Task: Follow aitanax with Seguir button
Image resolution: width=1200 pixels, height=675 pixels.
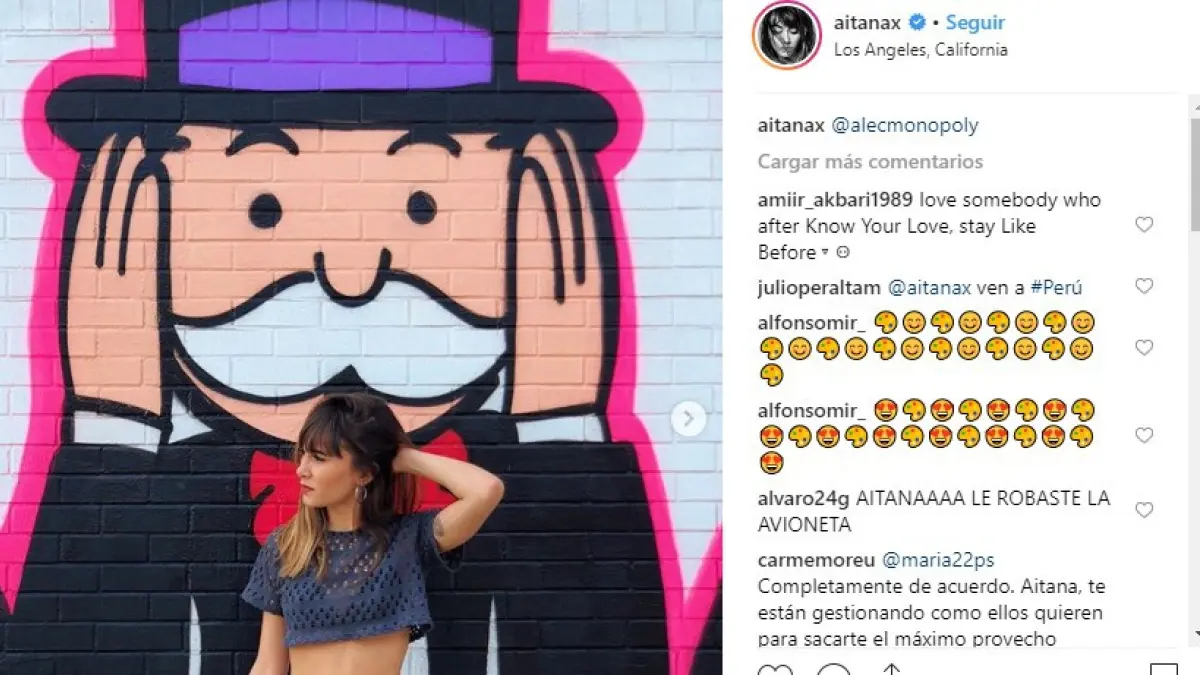Action: coord(975,23)
